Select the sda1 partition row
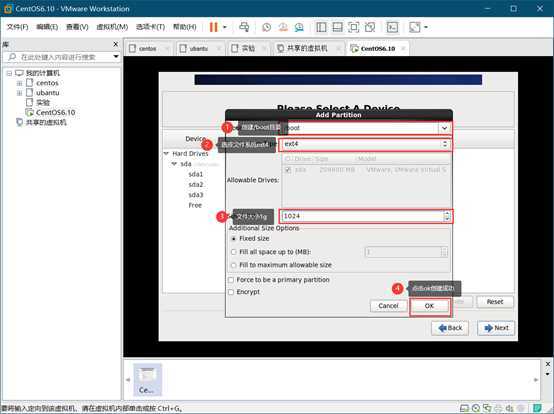 tap(196, 174)
